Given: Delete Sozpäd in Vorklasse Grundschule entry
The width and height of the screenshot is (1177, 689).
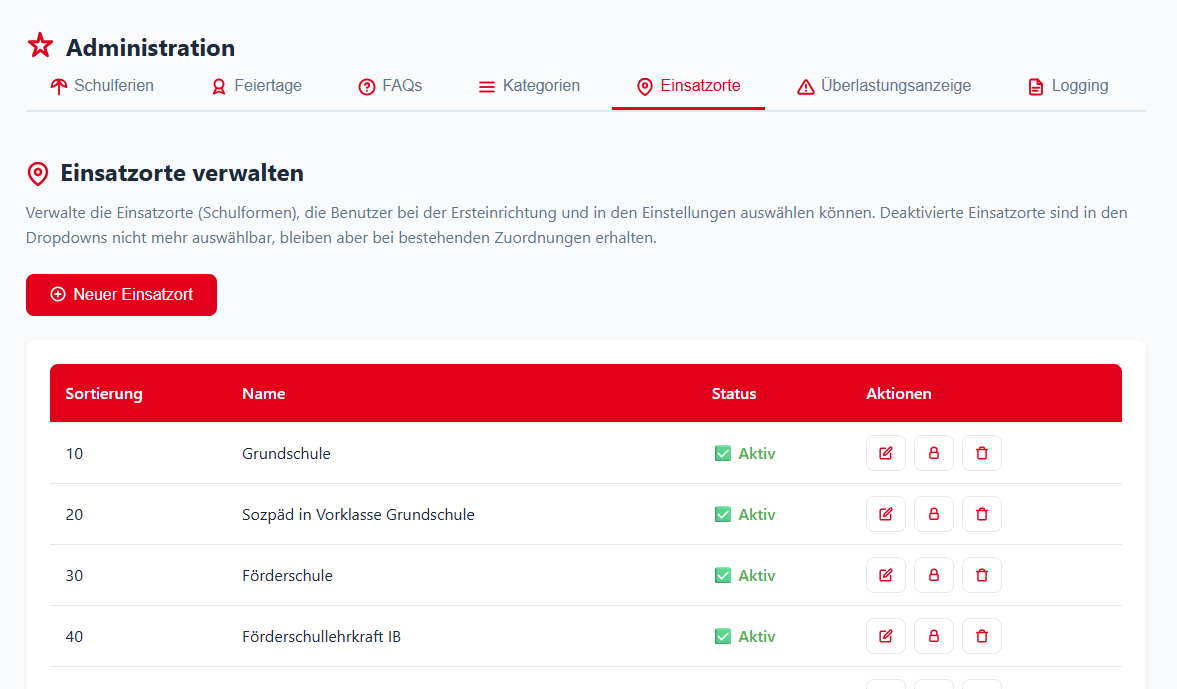Looking at the screenshot, I should (x=982, y=514).
